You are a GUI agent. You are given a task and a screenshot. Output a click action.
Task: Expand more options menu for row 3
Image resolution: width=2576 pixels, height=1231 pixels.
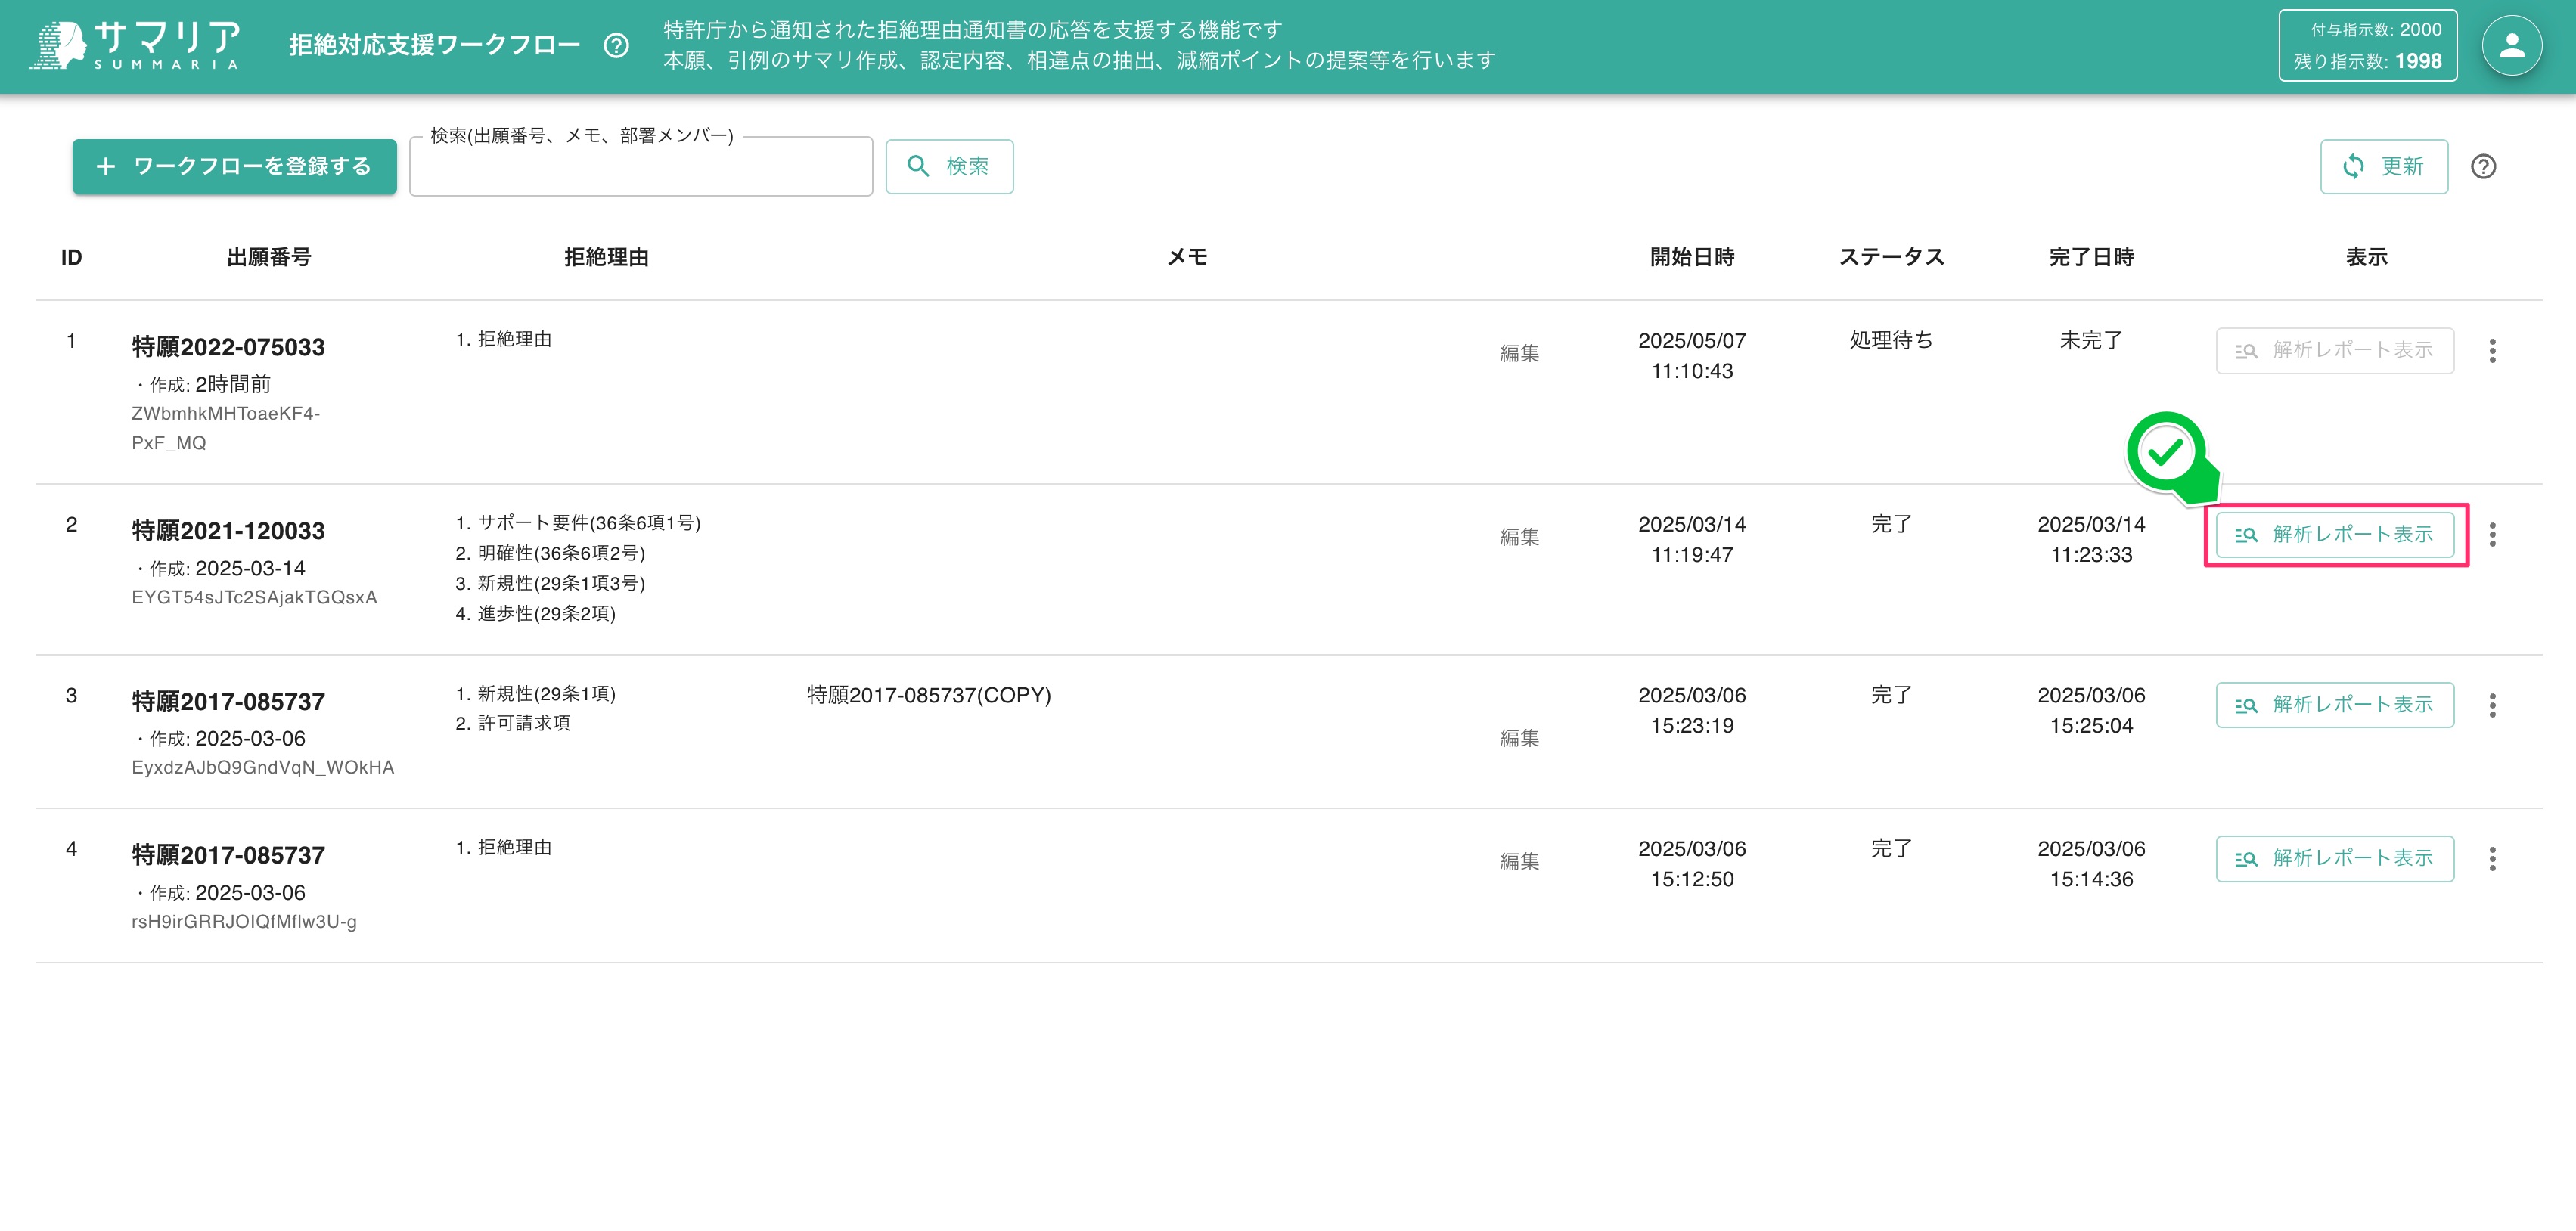pos(2492,706)
